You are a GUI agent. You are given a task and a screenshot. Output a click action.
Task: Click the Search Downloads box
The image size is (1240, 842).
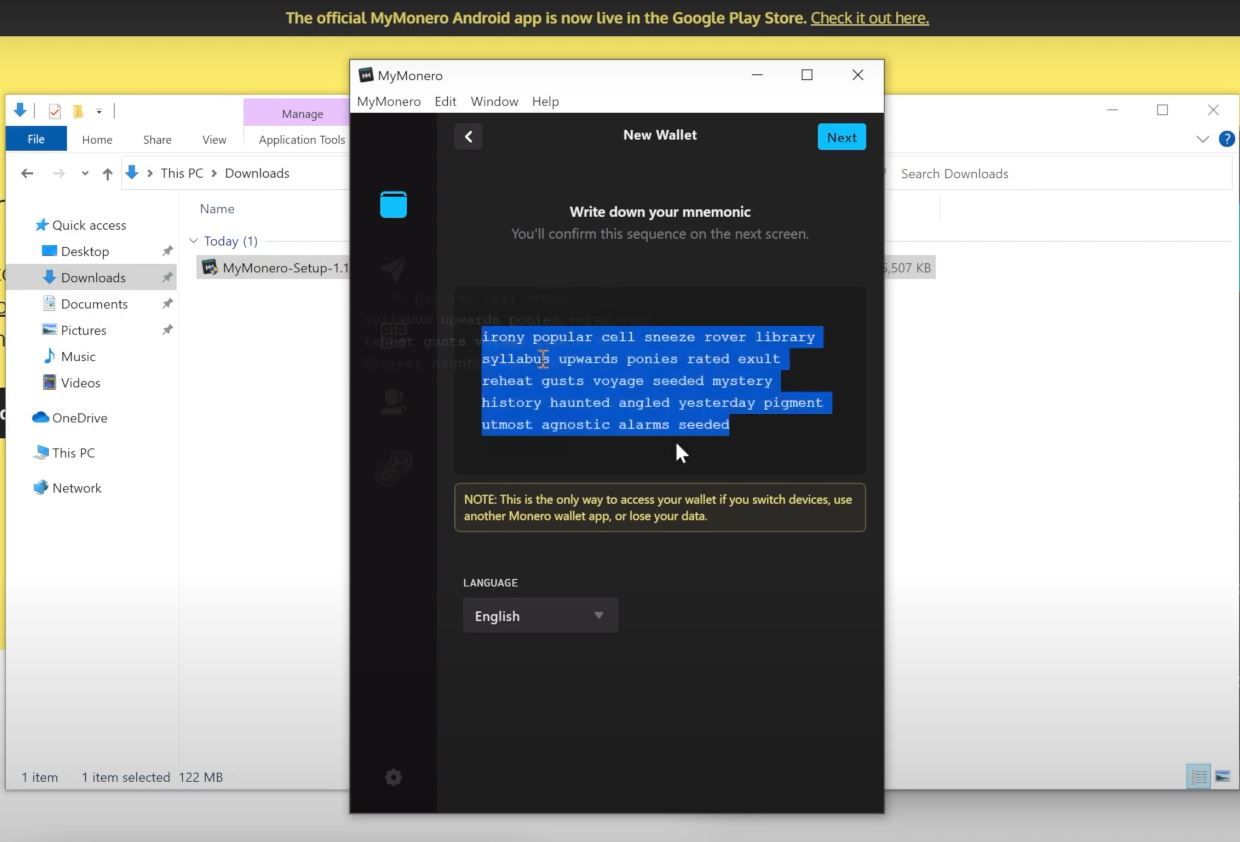coord(1060,173)
